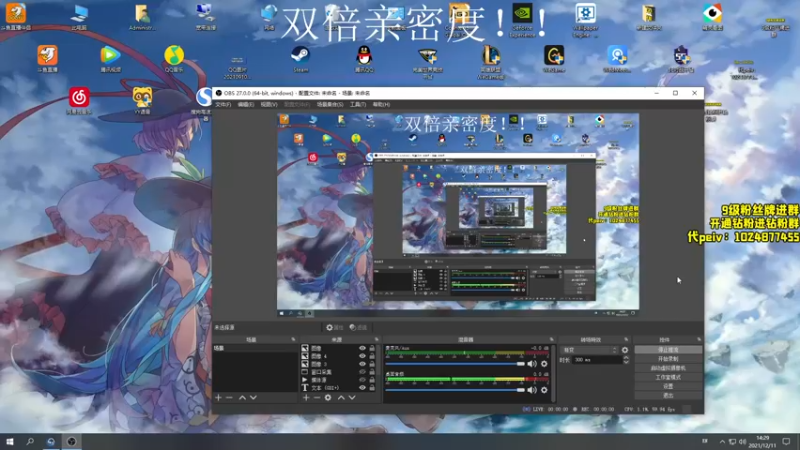Decrease transition duration with down arrow
The width and height of the screenshot is (800, 450).
[x=626, y=362]
